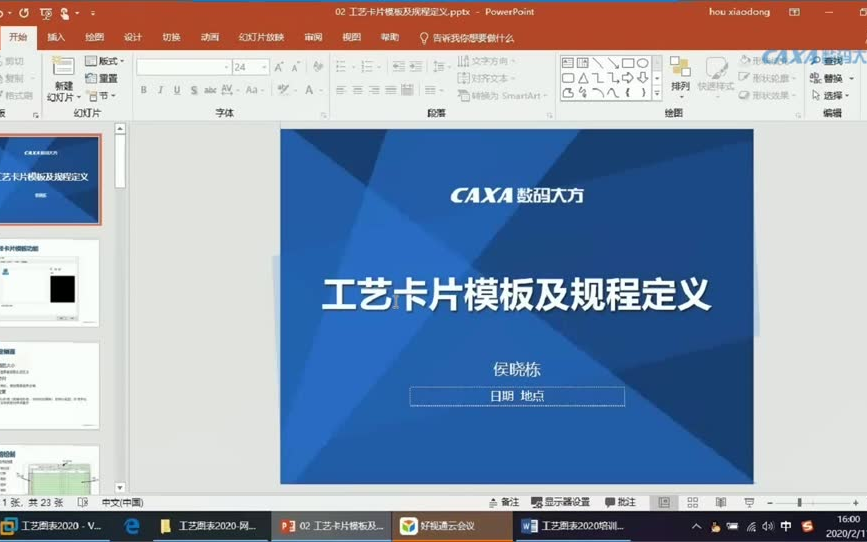Switch to the Transitions (切换) tab
Screen dimensions: 867x542
[x=171, y=37]
